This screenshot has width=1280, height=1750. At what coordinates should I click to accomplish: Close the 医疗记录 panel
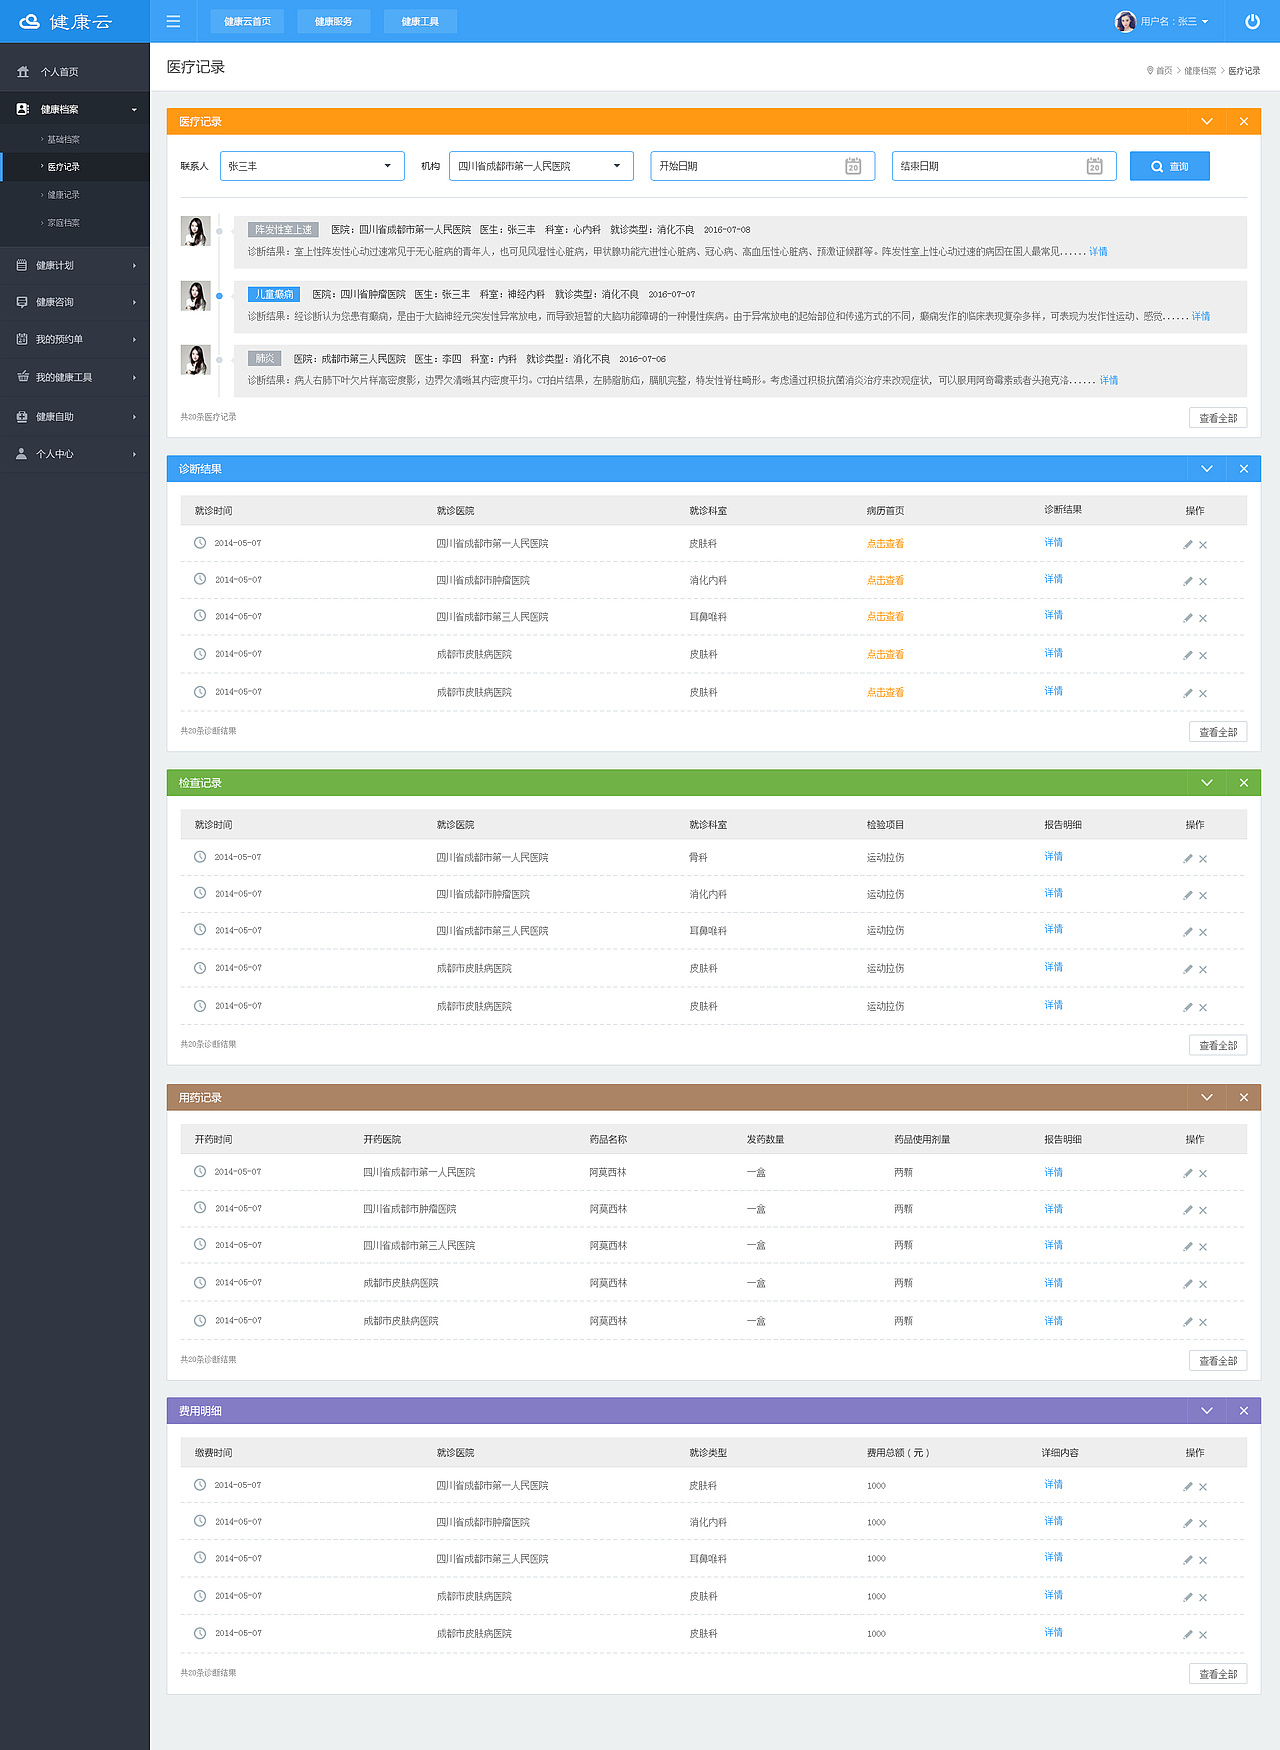(x=1244, y=121)
